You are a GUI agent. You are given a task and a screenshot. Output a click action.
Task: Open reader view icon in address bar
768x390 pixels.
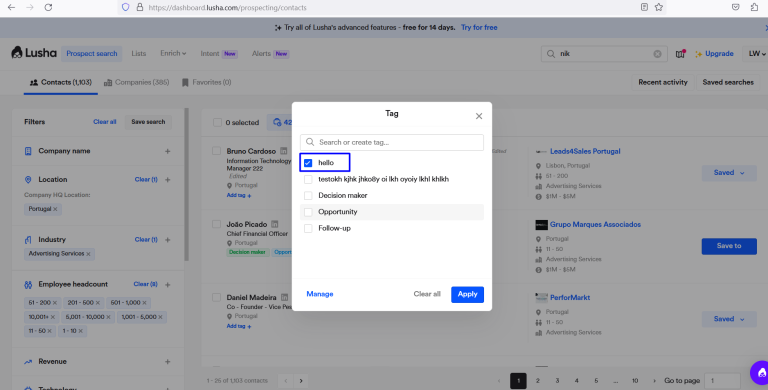(x=644, y=7)
